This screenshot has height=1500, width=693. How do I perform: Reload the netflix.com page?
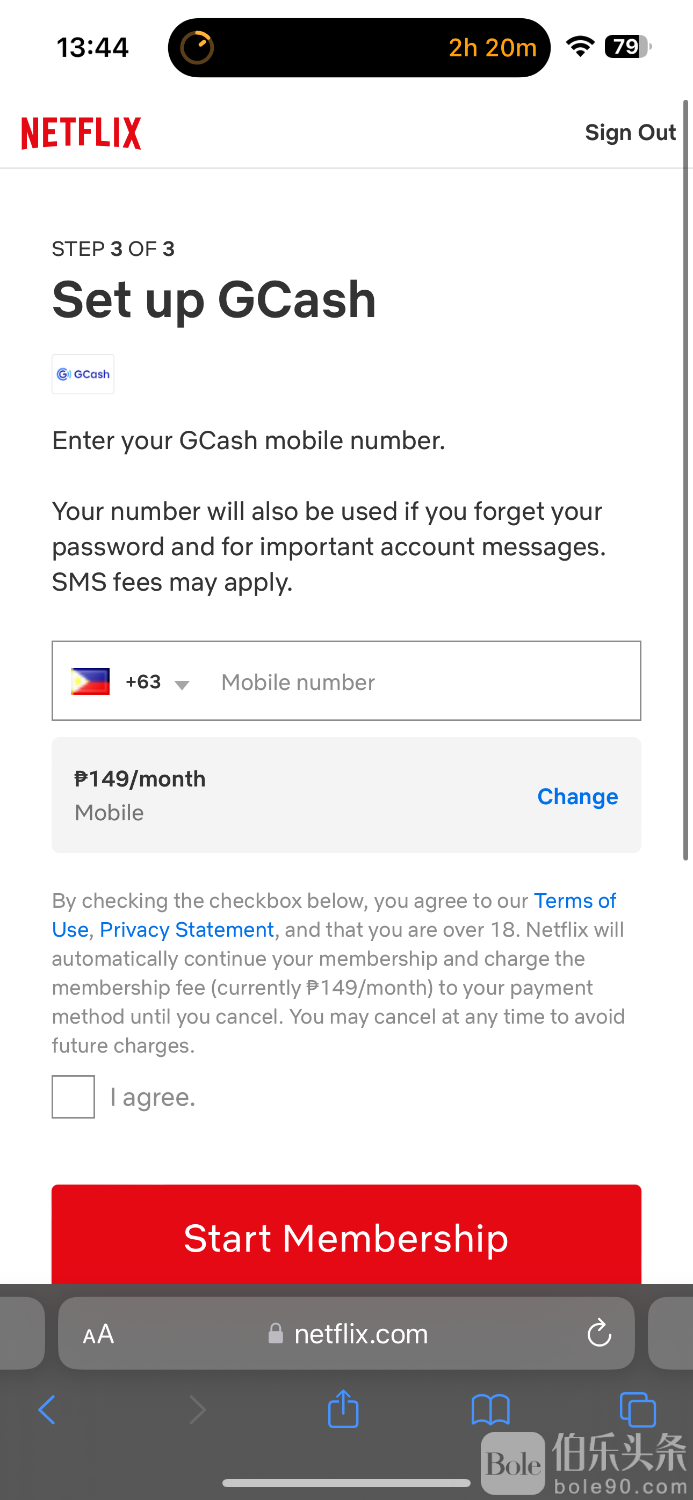[599, 1333]
